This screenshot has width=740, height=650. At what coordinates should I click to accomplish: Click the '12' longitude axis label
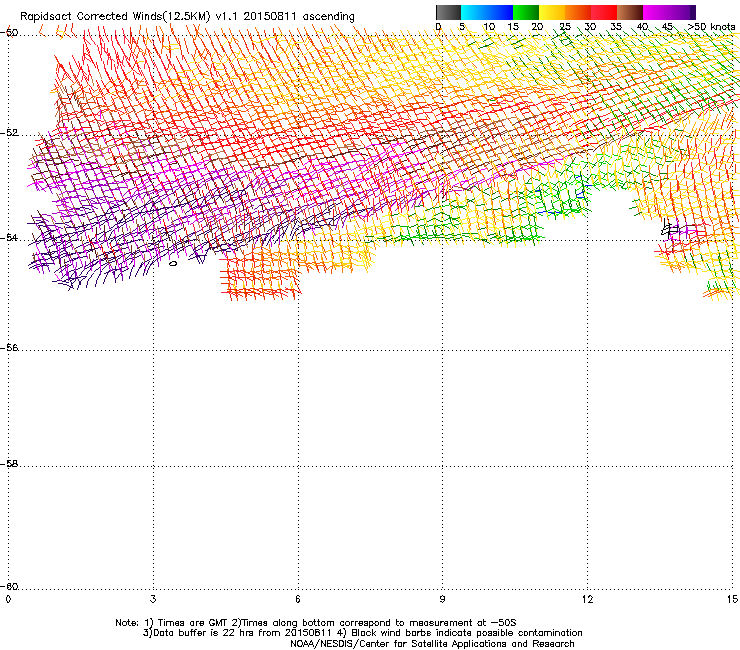click(x=587, y=599)
